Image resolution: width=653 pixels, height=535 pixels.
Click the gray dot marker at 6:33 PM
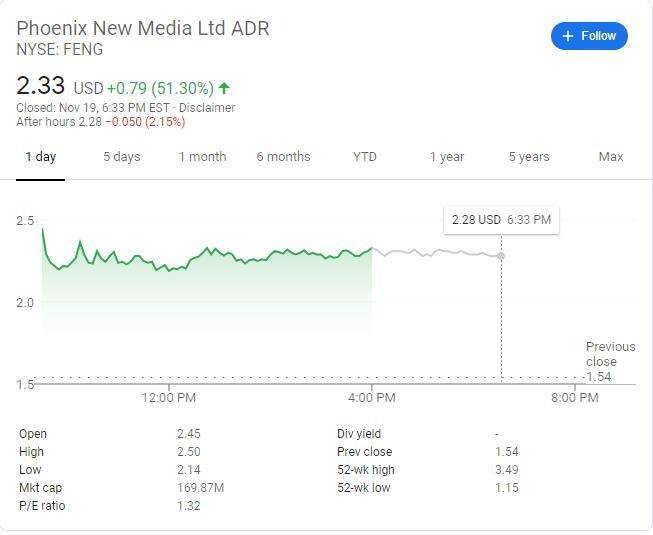click(501, 256)
